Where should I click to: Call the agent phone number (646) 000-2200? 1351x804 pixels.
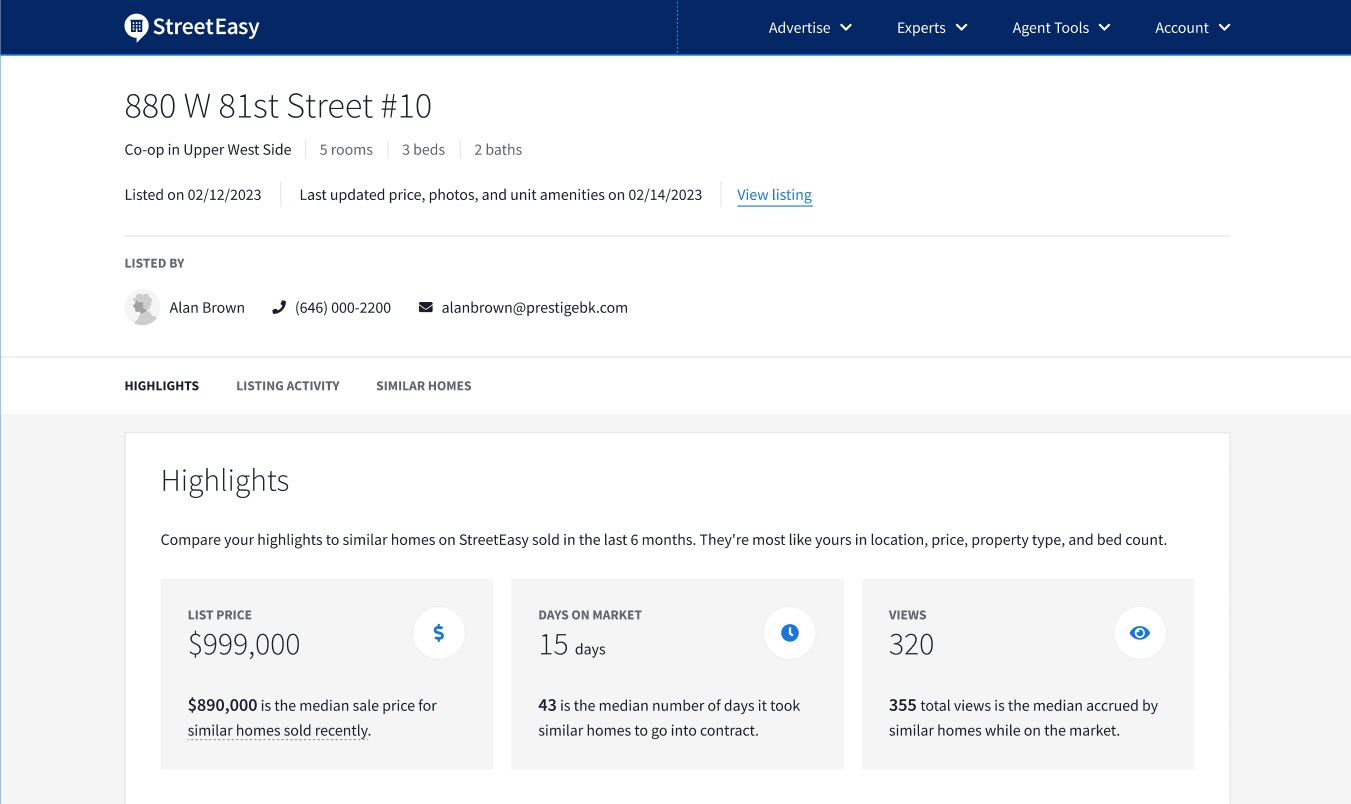[343, 308]
